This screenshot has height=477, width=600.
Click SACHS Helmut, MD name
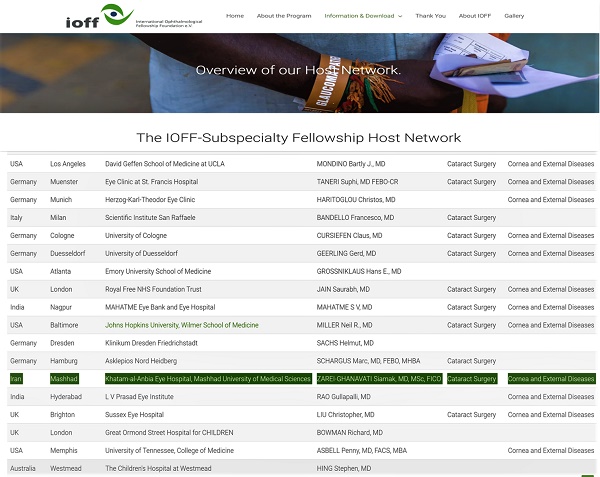coord(345,343)
